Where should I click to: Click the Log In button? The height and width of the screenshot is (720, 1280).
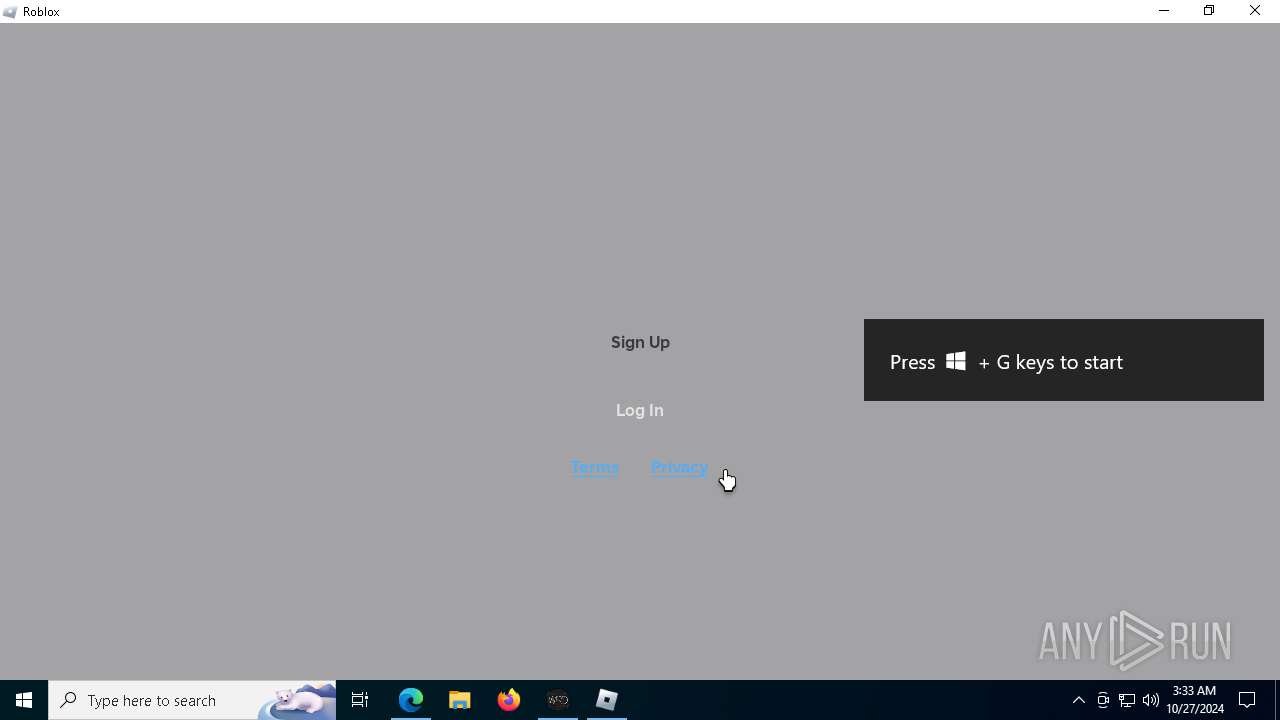[640, 410]
